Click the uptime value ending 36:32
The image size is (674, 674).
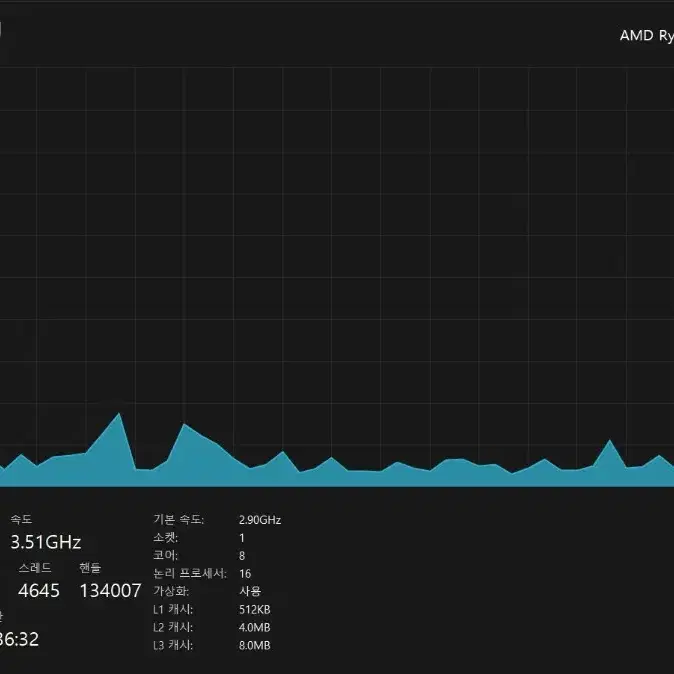point(19,639)
